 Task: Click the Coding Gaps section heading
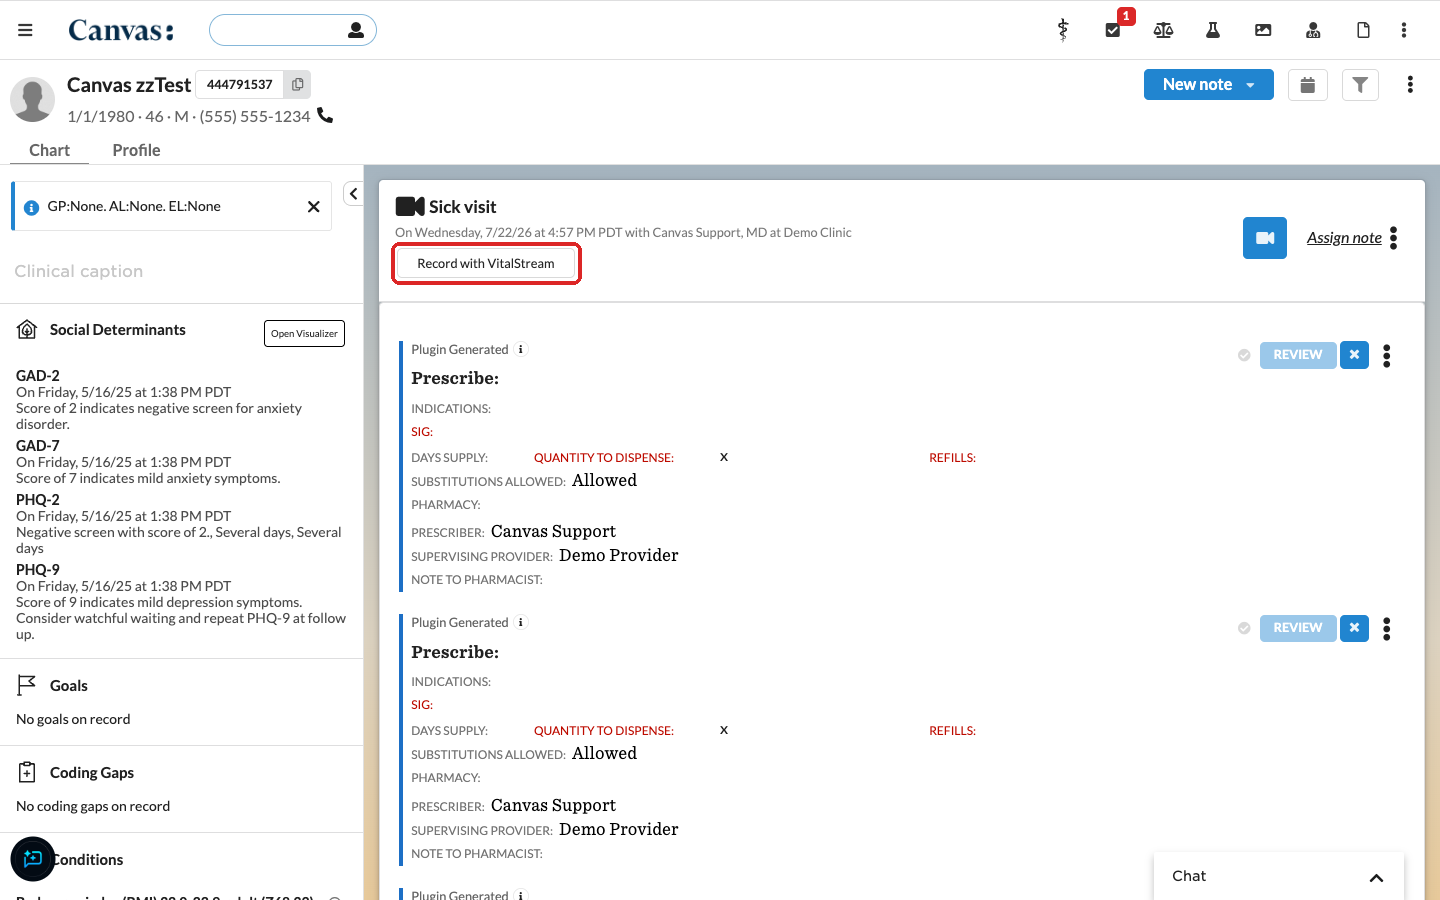pos(91,773)
